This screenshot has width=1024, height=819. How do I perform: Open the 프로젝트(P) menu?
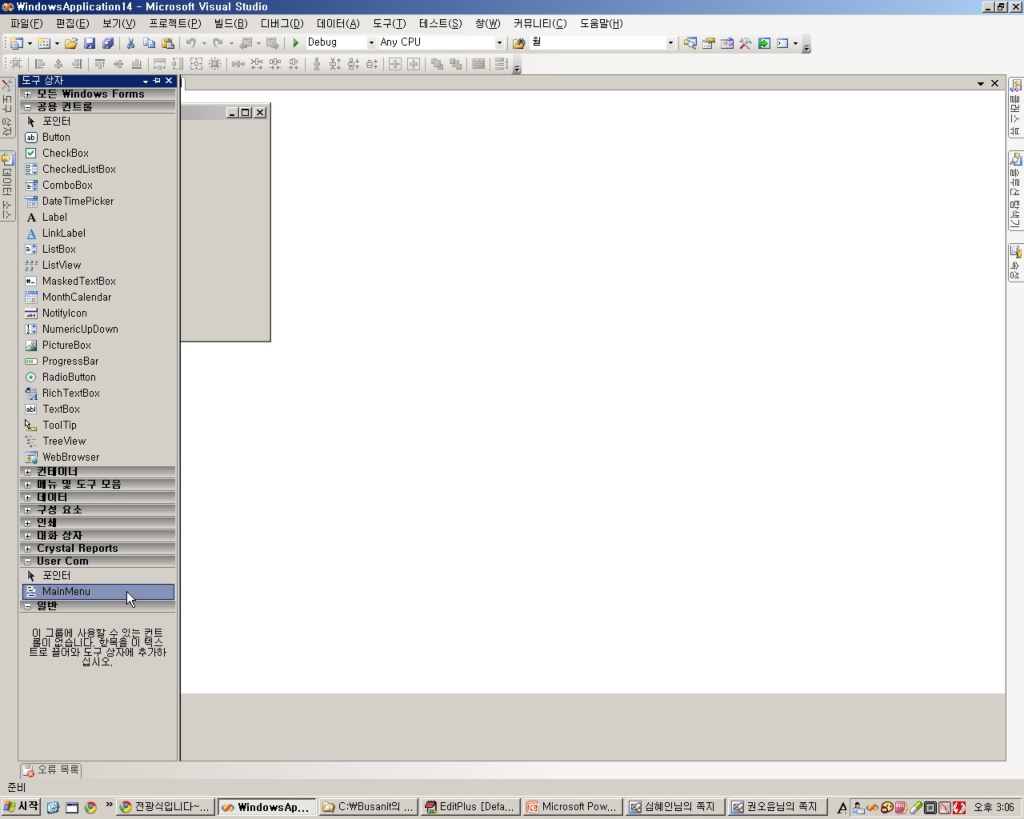pos(174,24)
